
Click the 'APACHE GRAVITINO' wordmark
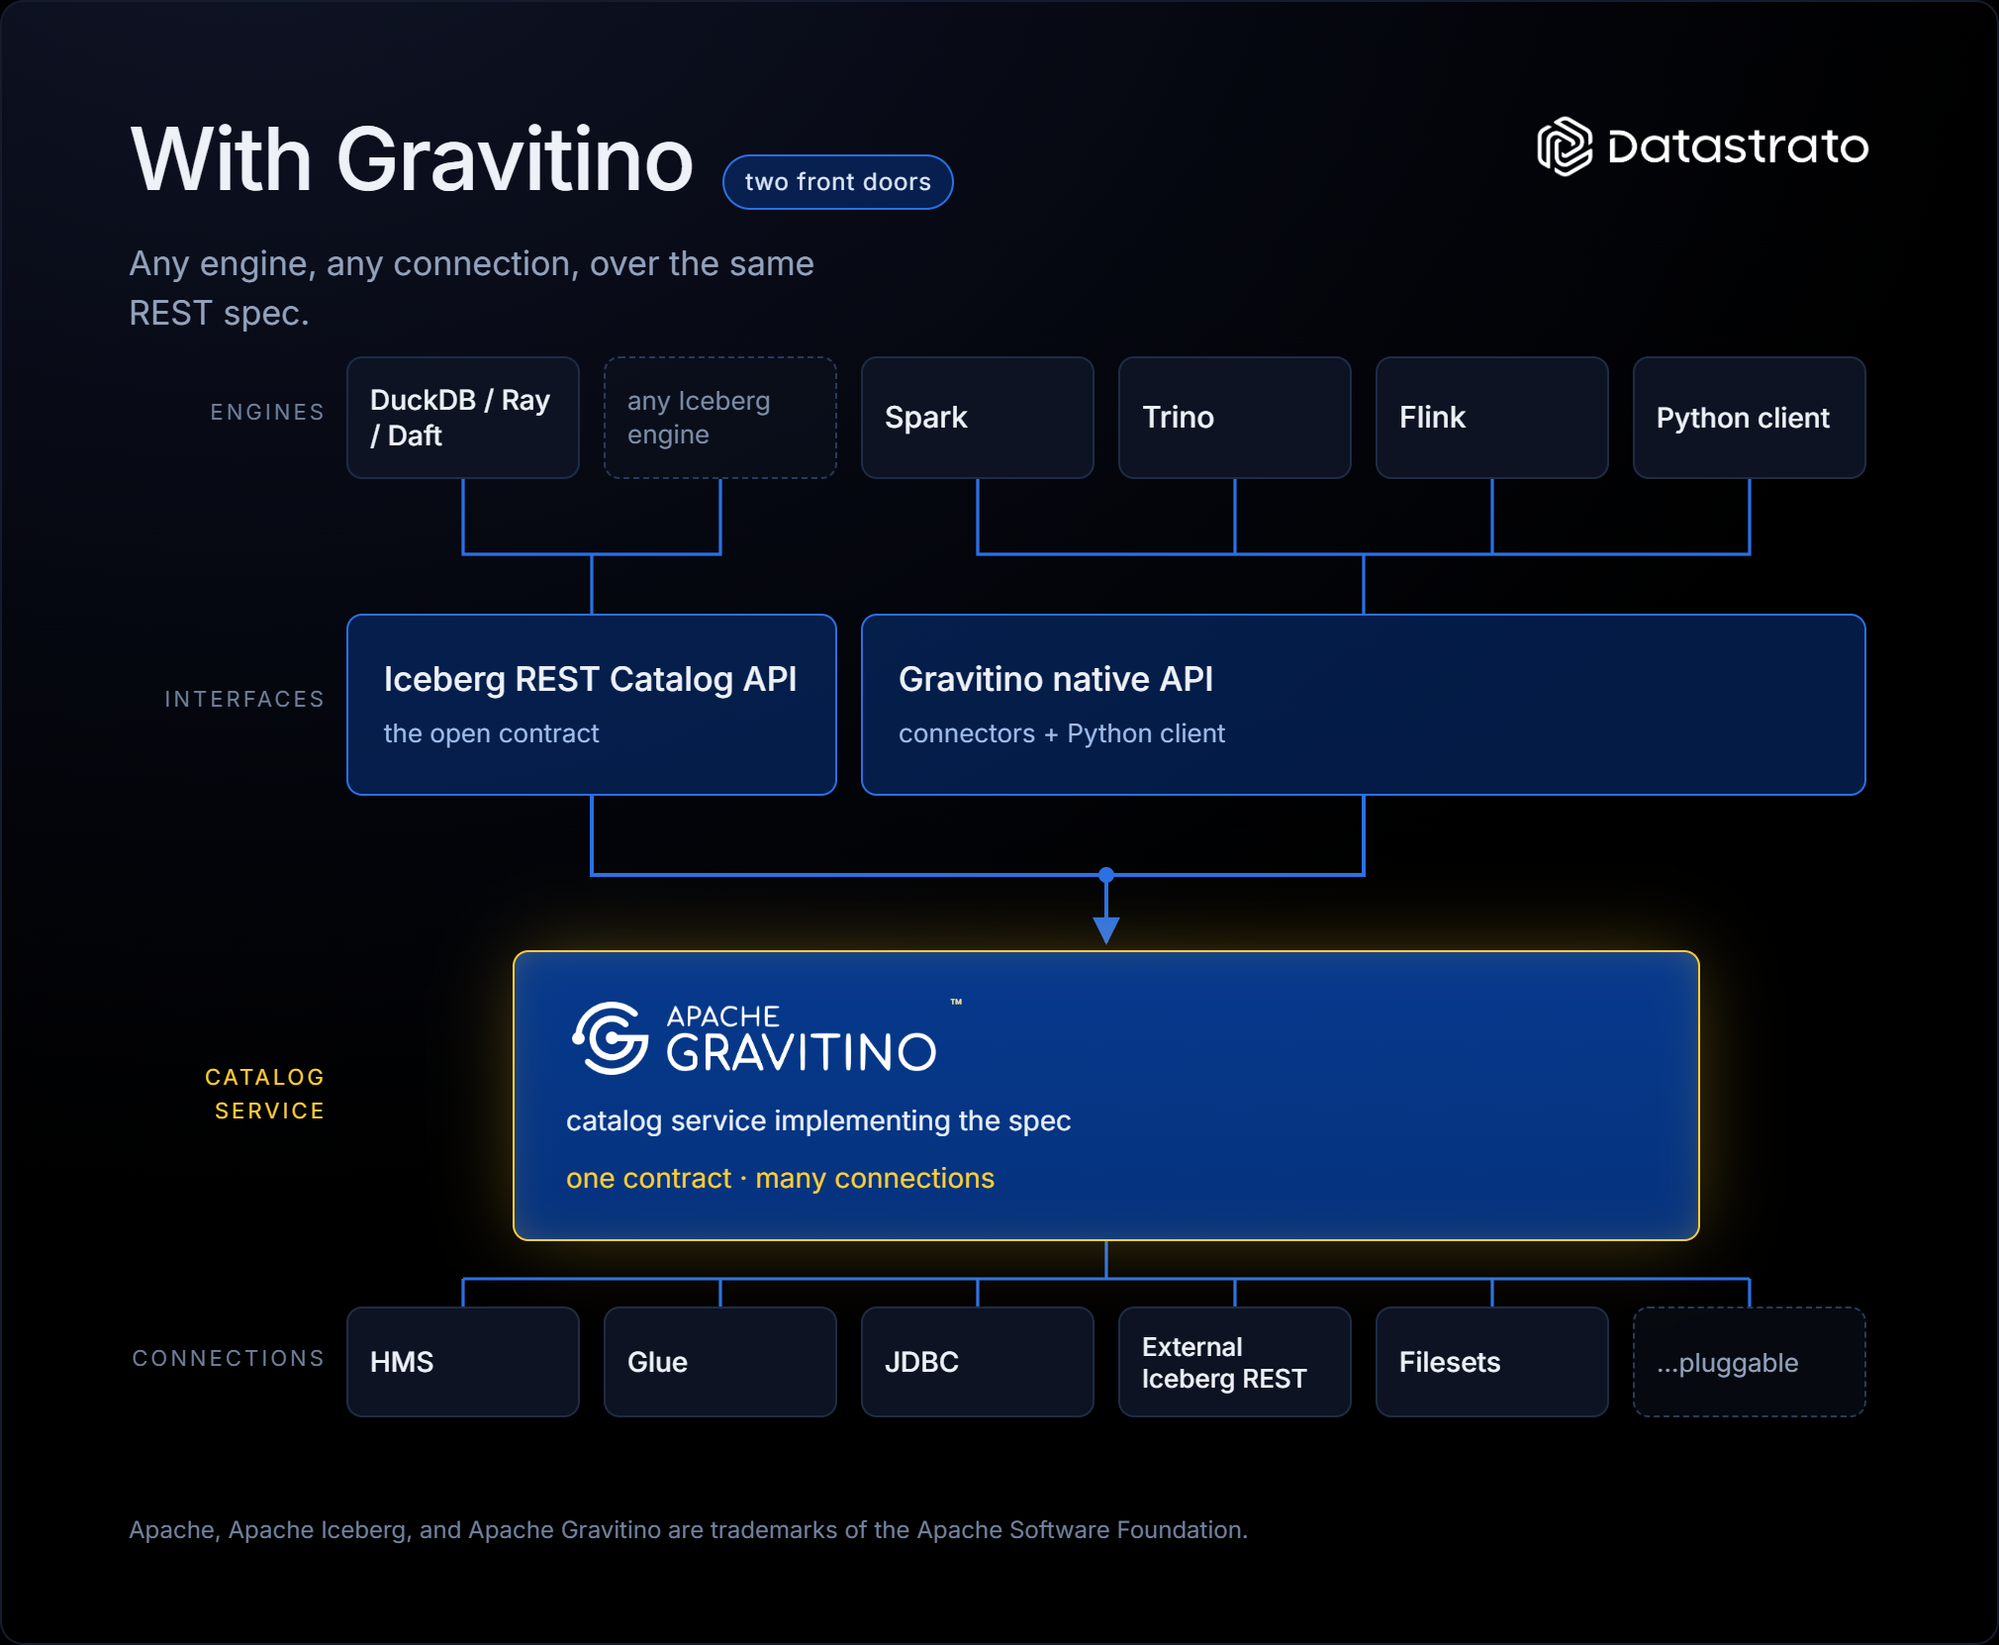(801, 1038)
